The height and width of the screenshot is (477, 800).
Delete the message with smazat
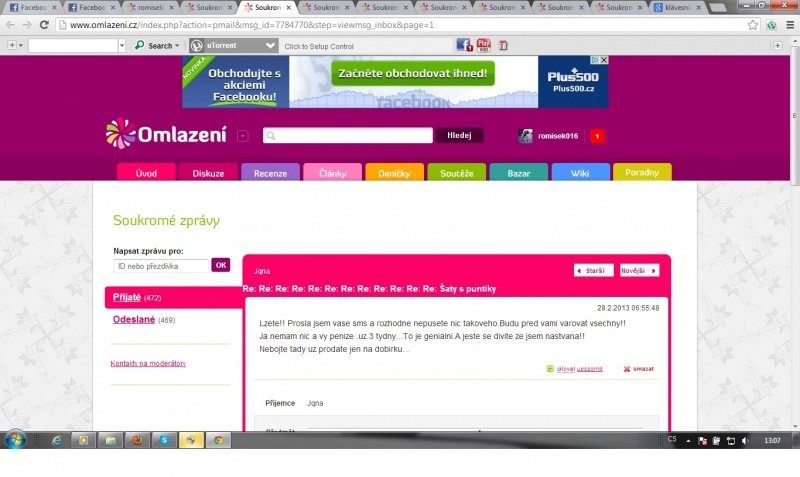[x=638, y=369]
